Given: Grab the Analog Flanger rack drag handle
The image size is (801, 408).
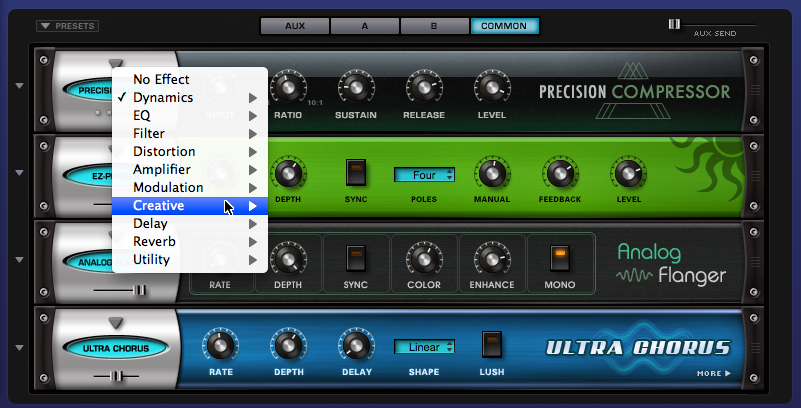Looking at the screenshot, I should tap(756, 261).
